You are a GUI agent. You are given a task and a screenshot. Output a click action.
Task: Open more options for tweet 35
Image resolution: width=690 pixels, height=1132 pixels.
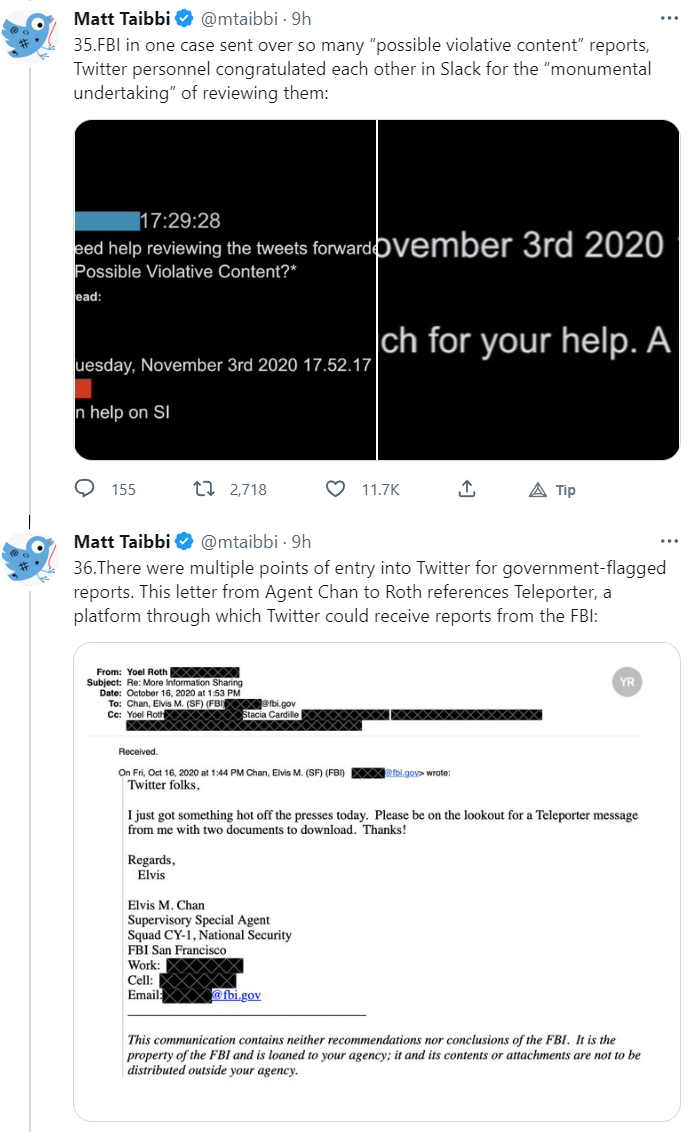668,18
